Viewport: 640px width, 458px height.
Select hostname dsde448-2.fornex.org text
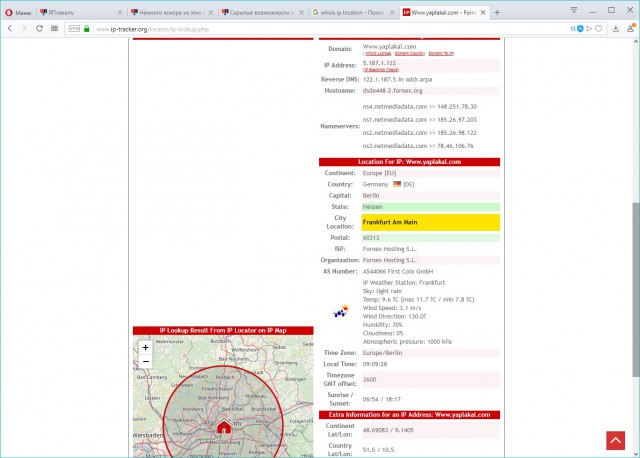pyautogui.click(x=392, y=91)
